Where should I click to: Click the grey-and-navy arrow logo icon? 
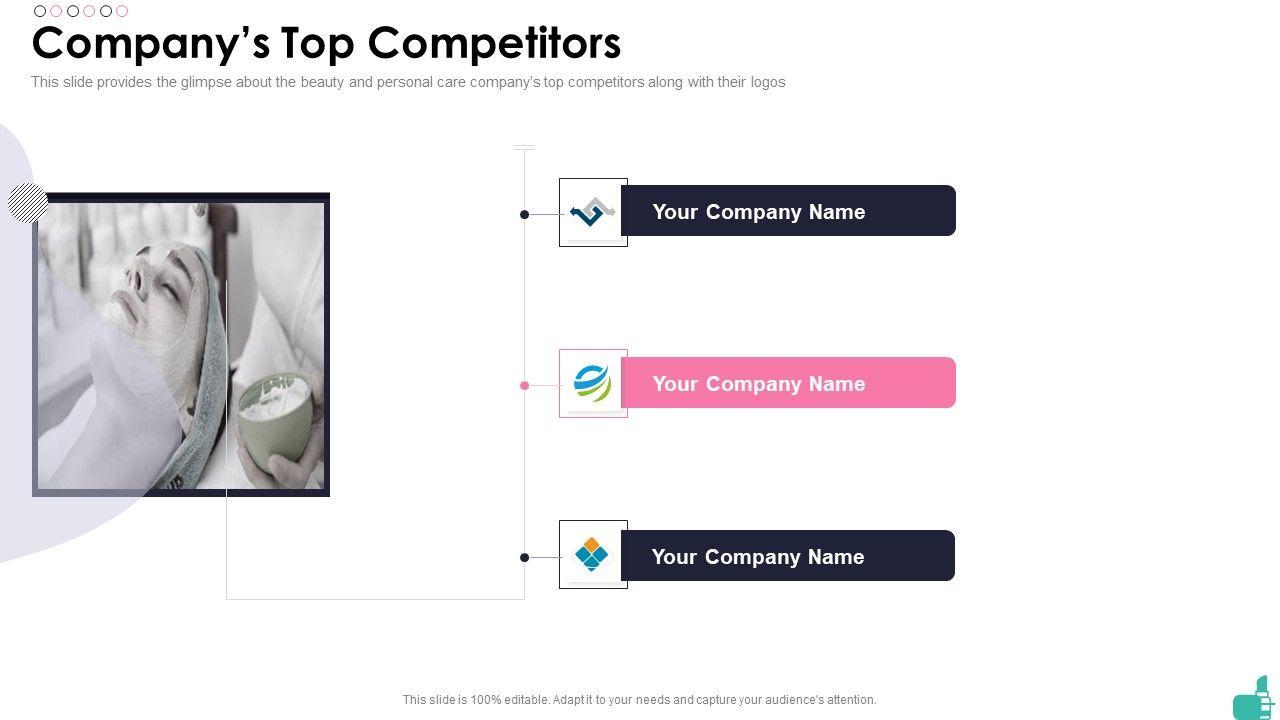point(592,212)
